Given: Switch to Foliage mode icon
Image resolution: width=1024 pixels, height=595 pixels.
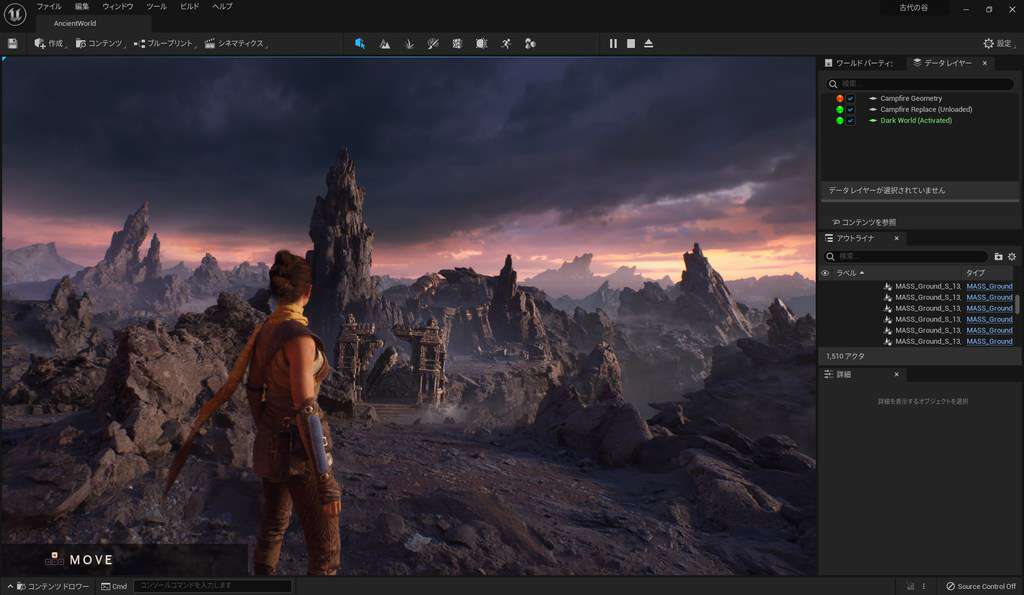Looking at the screenshot, I should [409, 44].
